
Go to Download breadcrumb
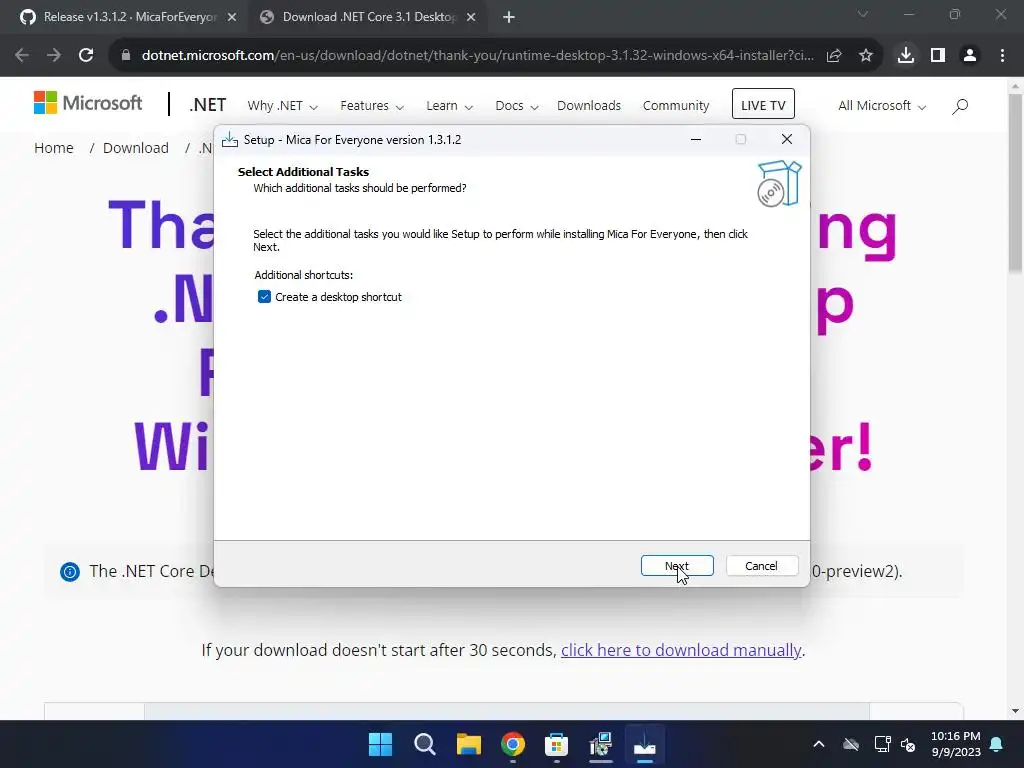pos(135,148)
